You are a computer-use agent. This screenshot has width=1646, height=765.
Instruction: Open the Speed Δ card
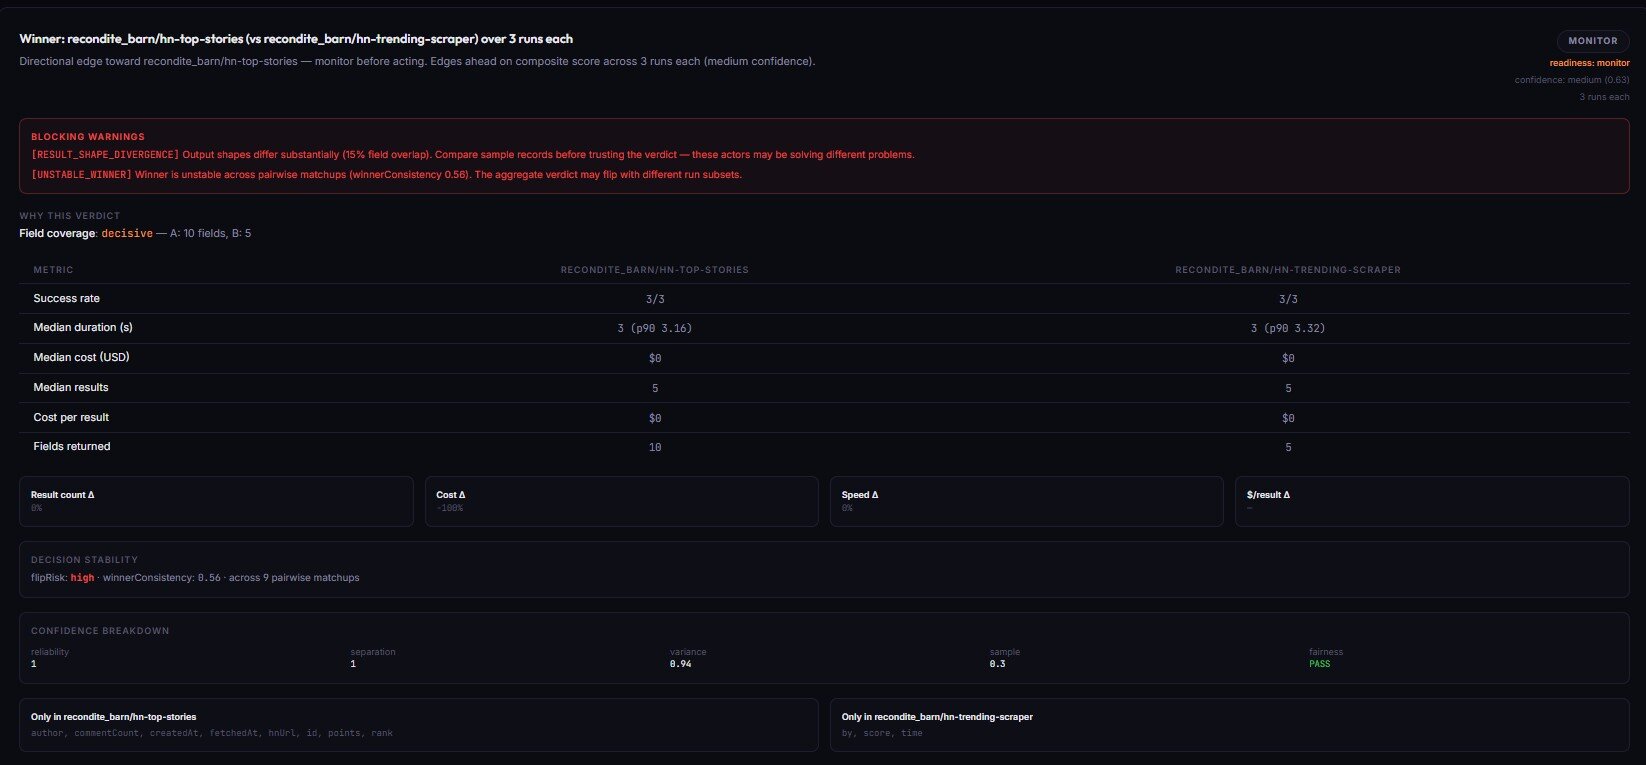click(x=1026, y=501)
